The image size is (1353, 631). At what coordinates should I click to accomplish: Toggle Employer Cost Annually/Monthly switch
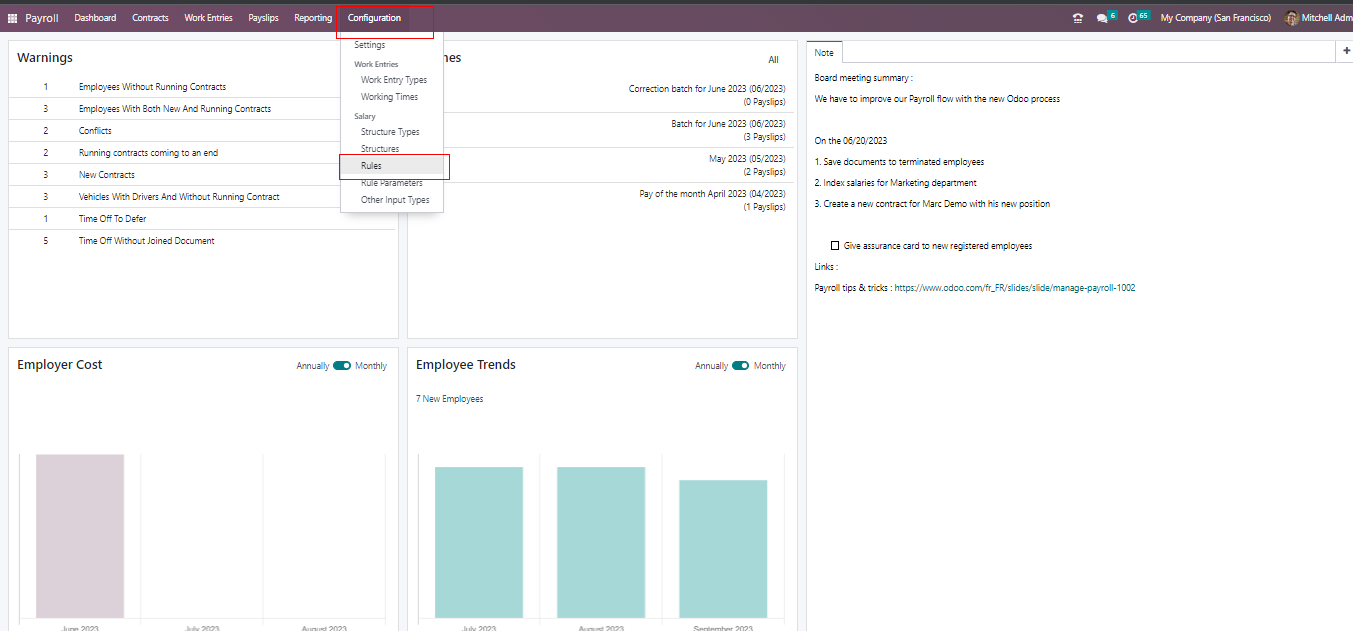coord(342,366)
